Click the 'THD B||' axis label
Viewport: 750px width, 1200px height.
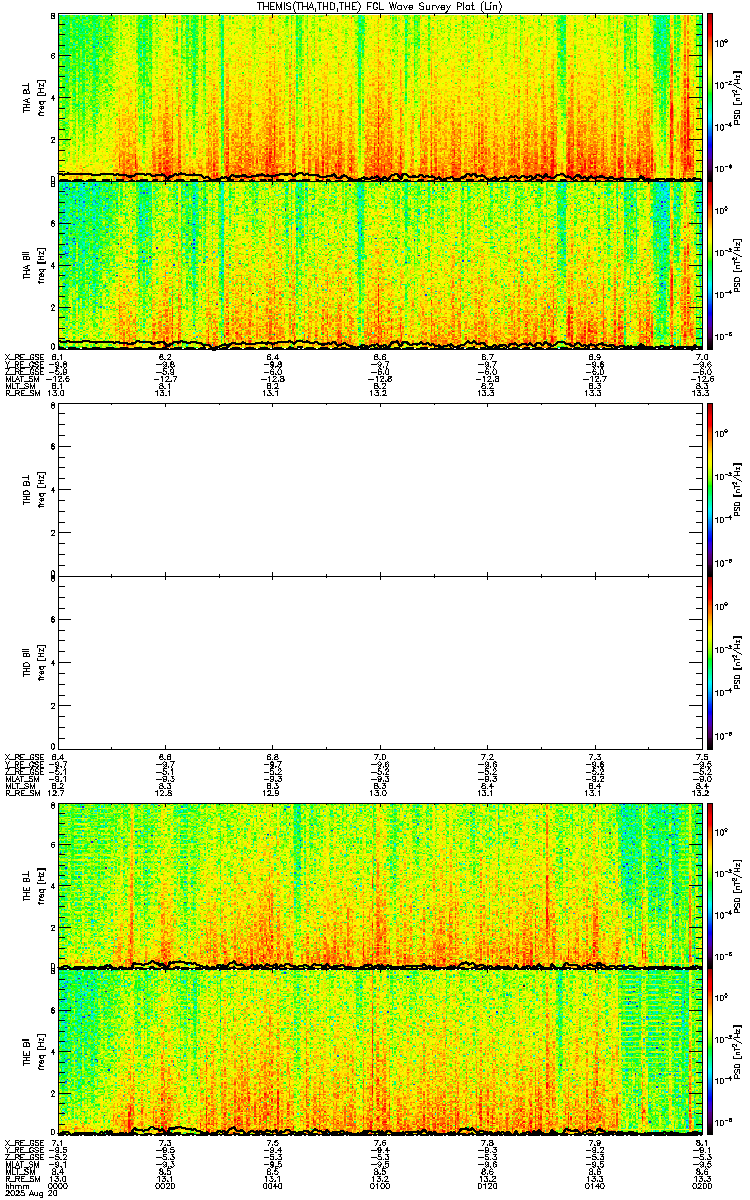point(28,661)
